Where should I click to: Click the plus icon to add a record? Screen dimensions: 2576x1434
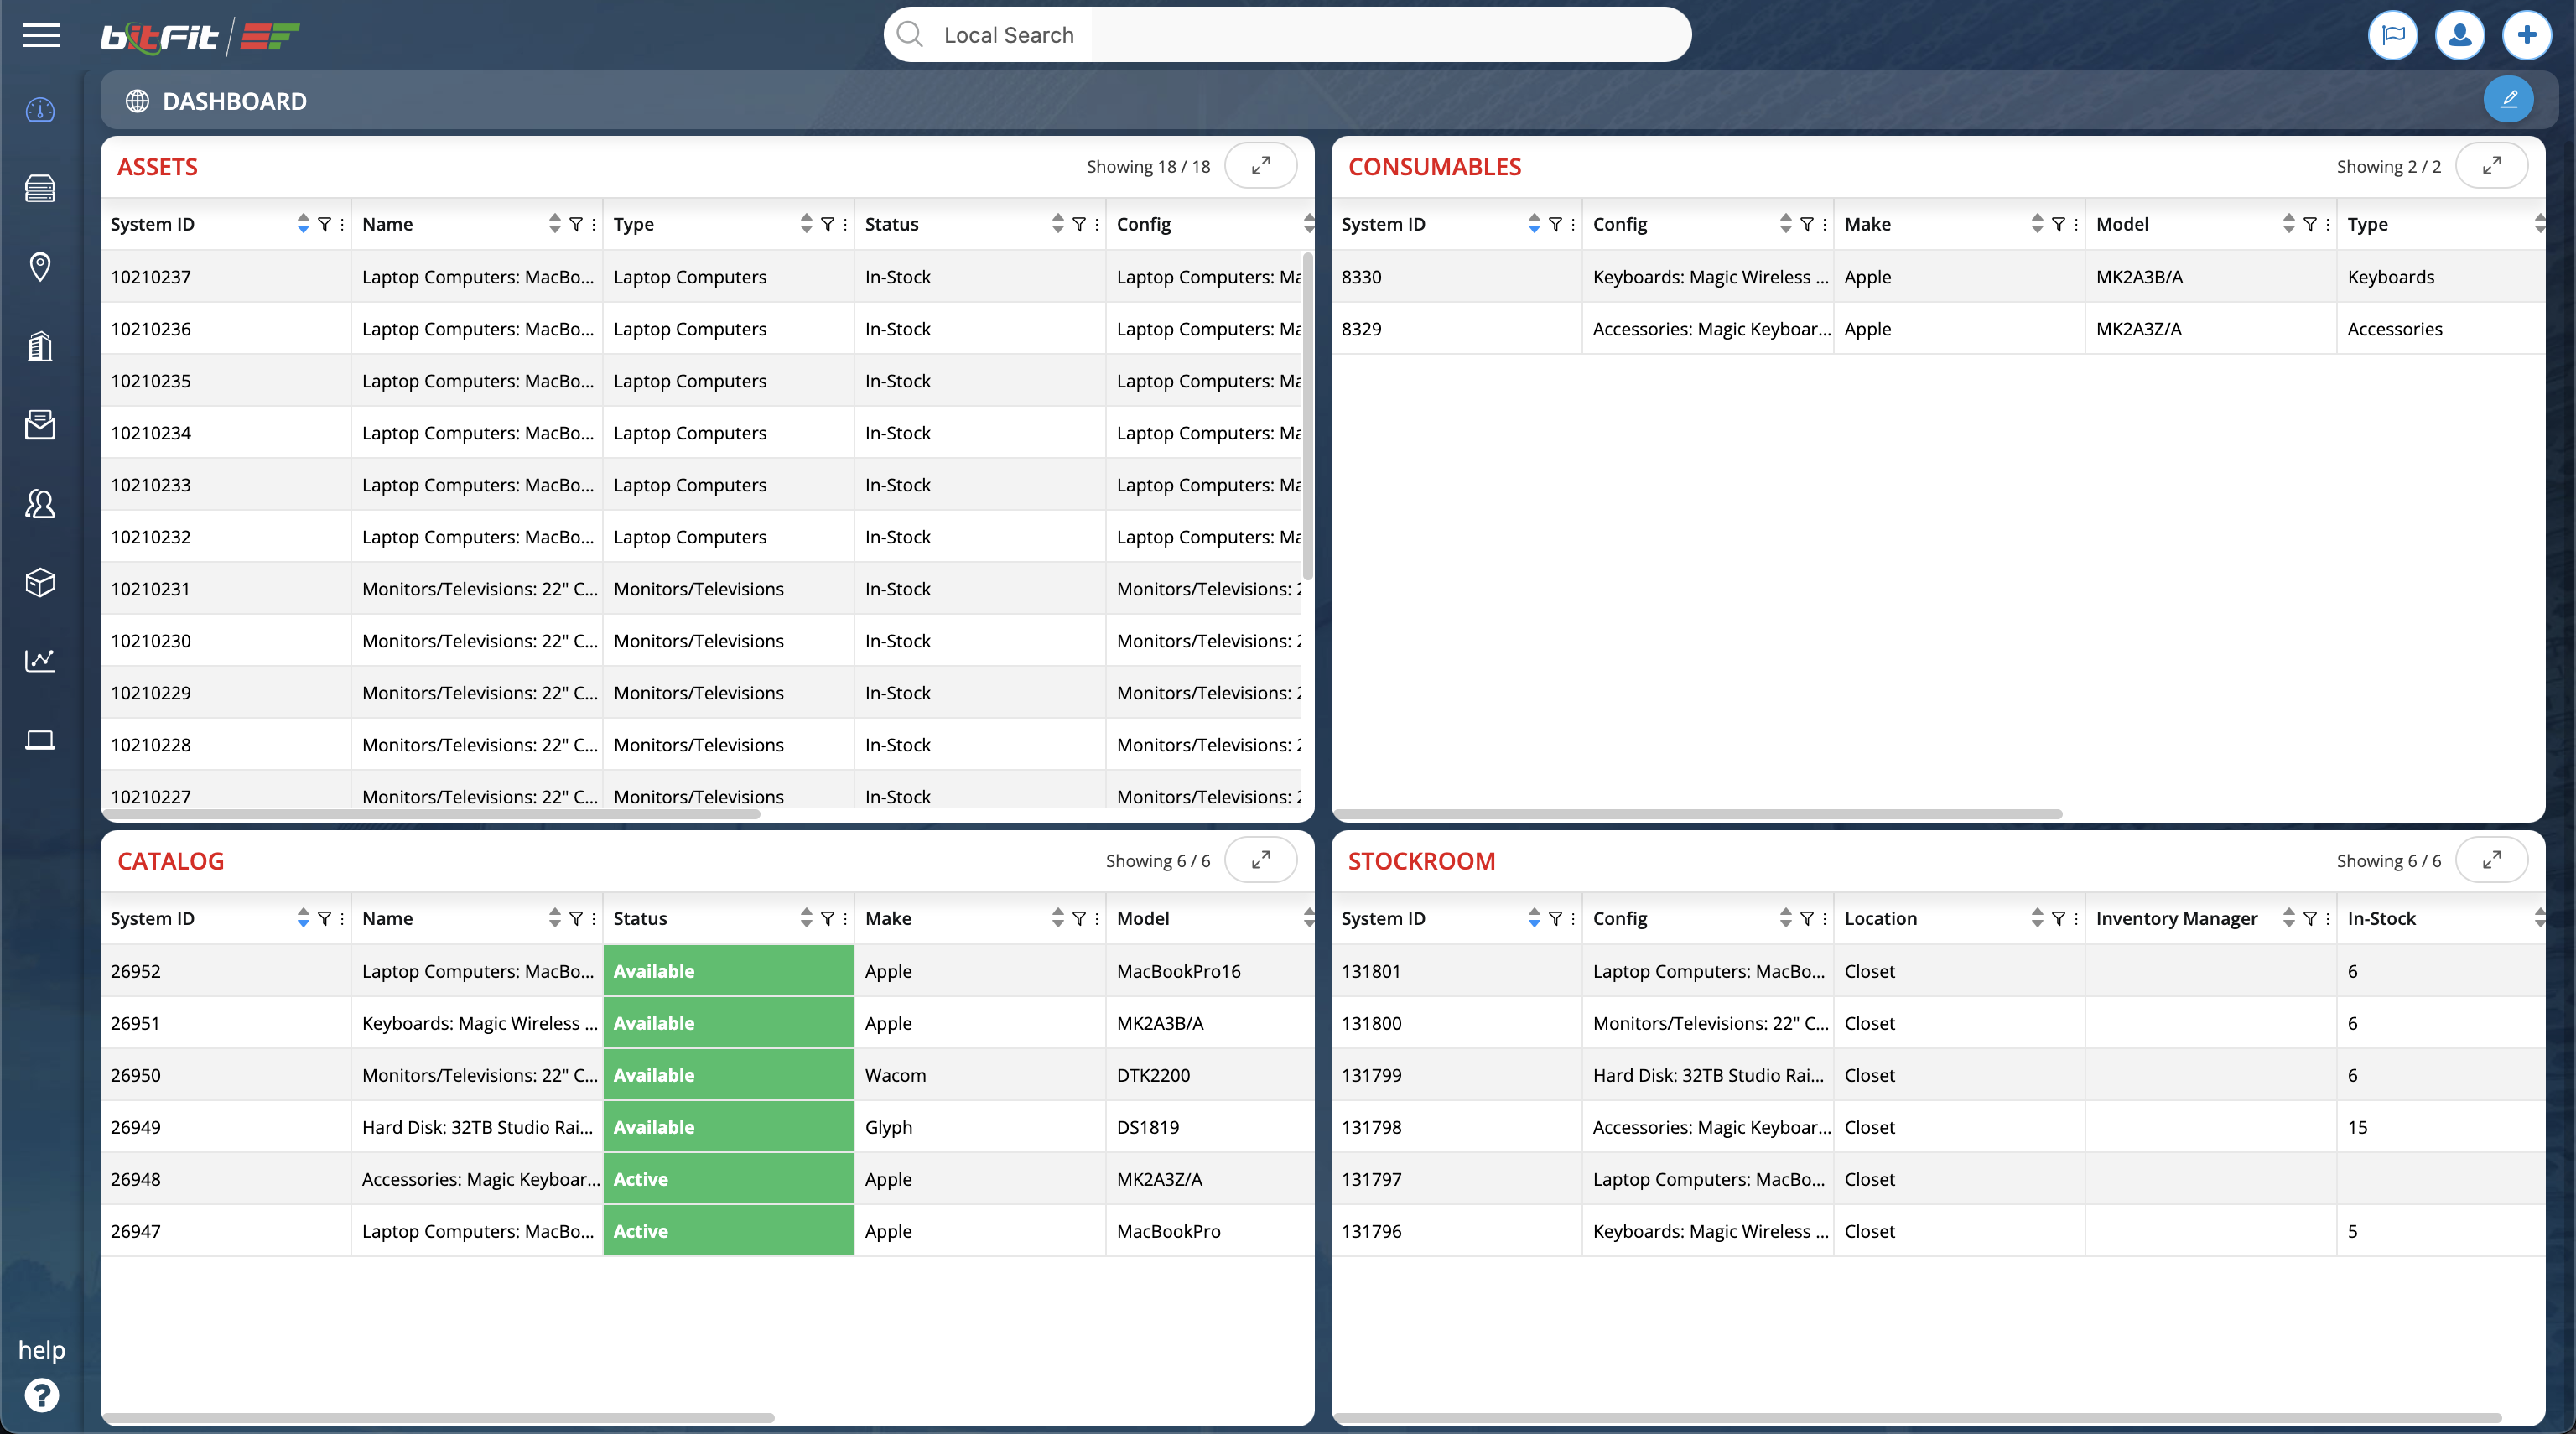[x=2527, y=35]
